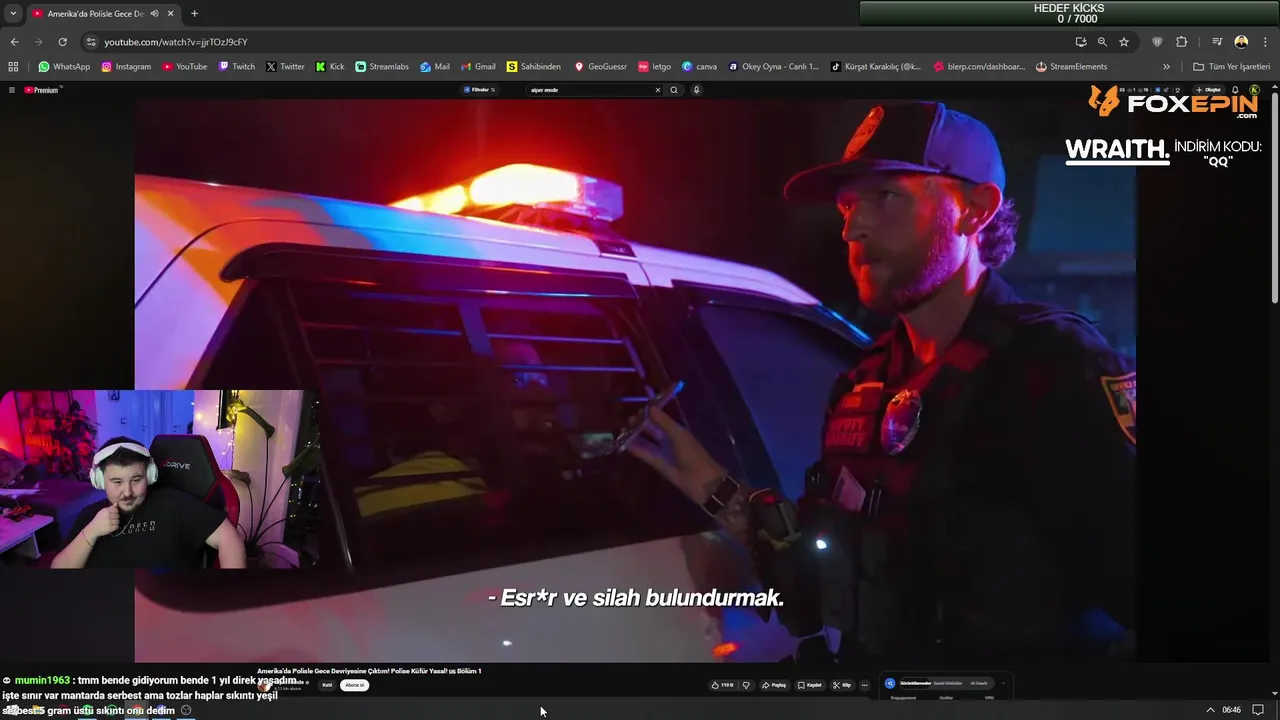Open the Gmail bookmark
1280x720 pixels.
(478, 67)
